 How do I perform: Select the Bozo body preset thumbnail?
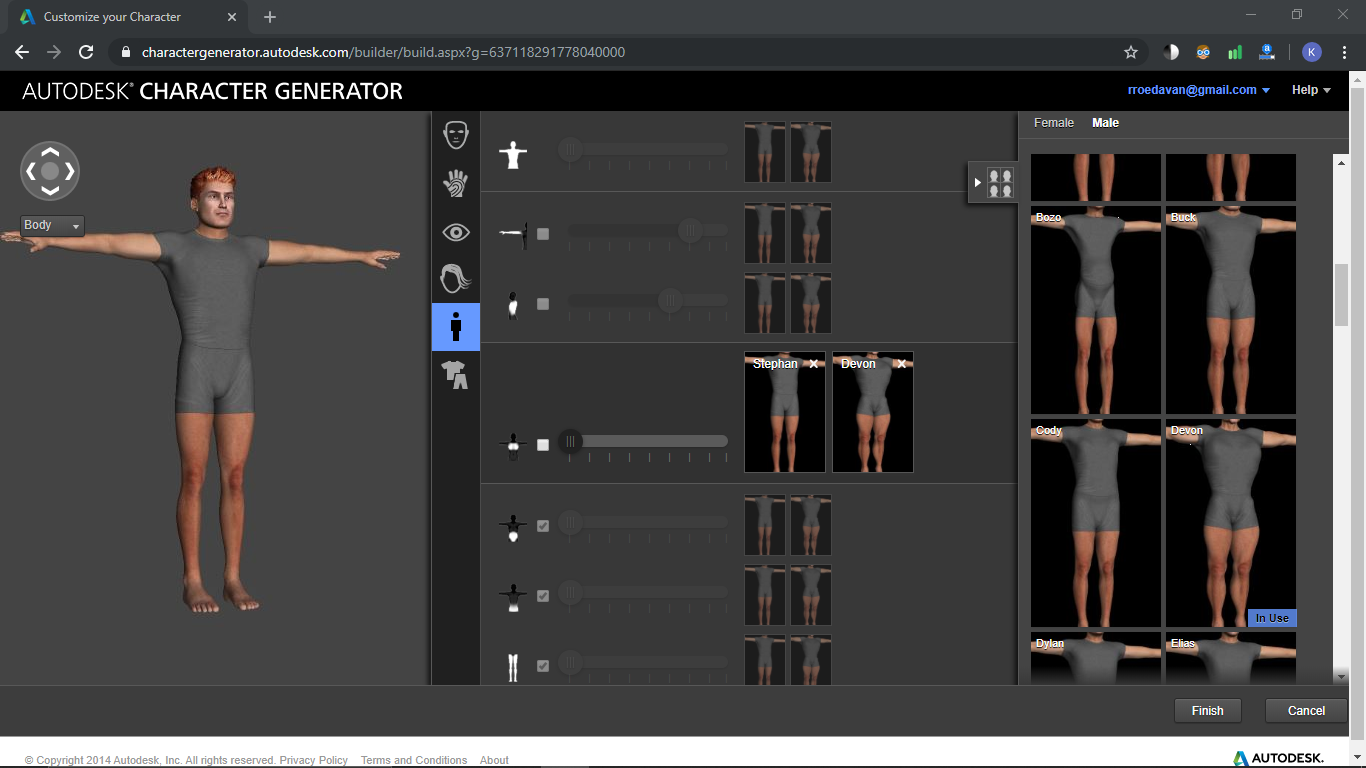click(1096, 310)
